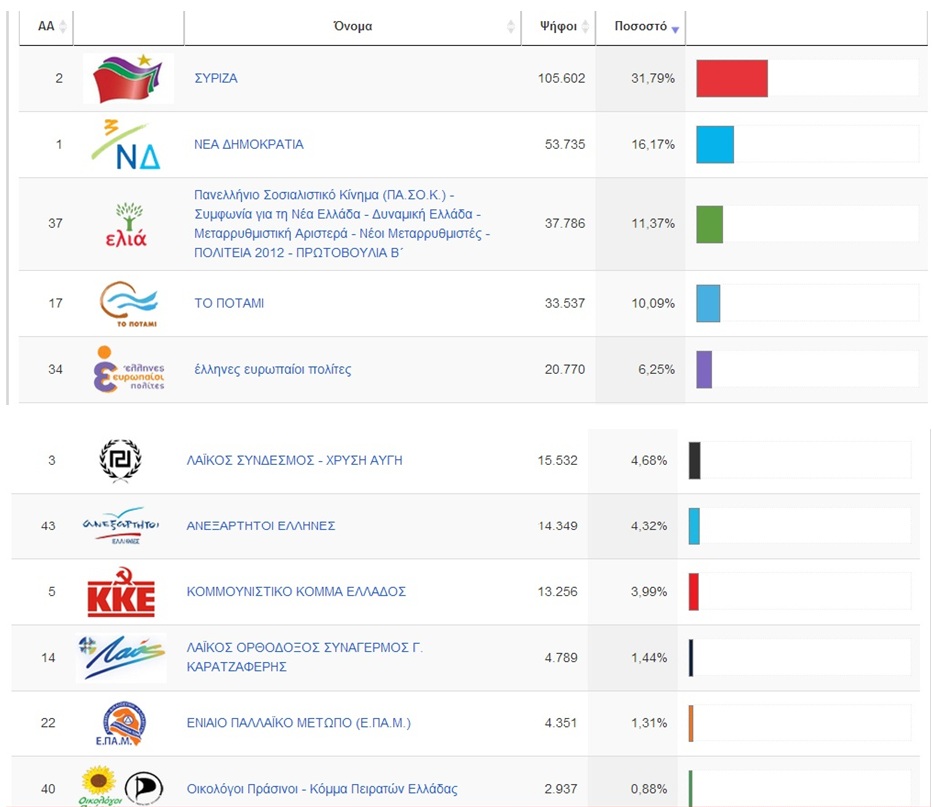Open ΚΟΜΜΟΥΝΙΣΤΙΚΟ ΚΟΜΜΑ ΕΛΛΑΔΟΣ link

[296, 592]
